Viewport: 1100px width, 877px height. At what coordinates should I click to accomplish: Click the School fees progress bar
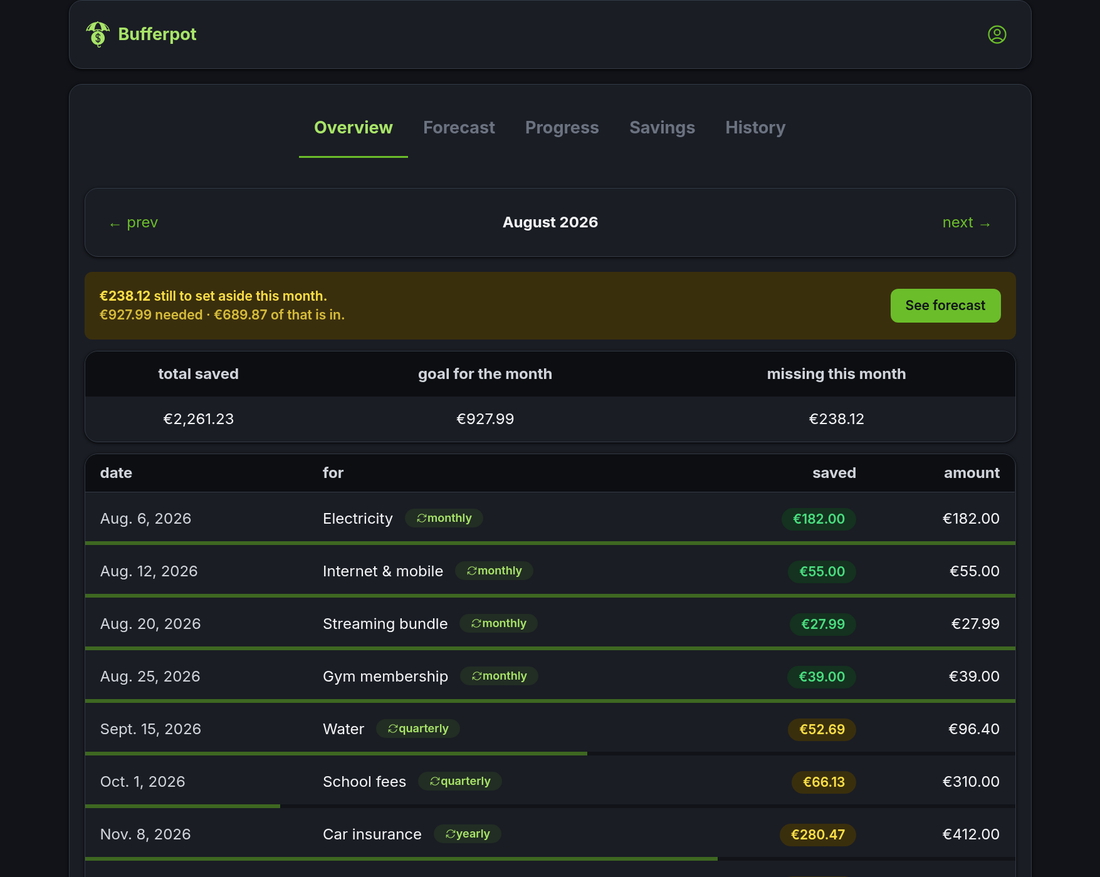pyautogui.click(x=550, y=806)
